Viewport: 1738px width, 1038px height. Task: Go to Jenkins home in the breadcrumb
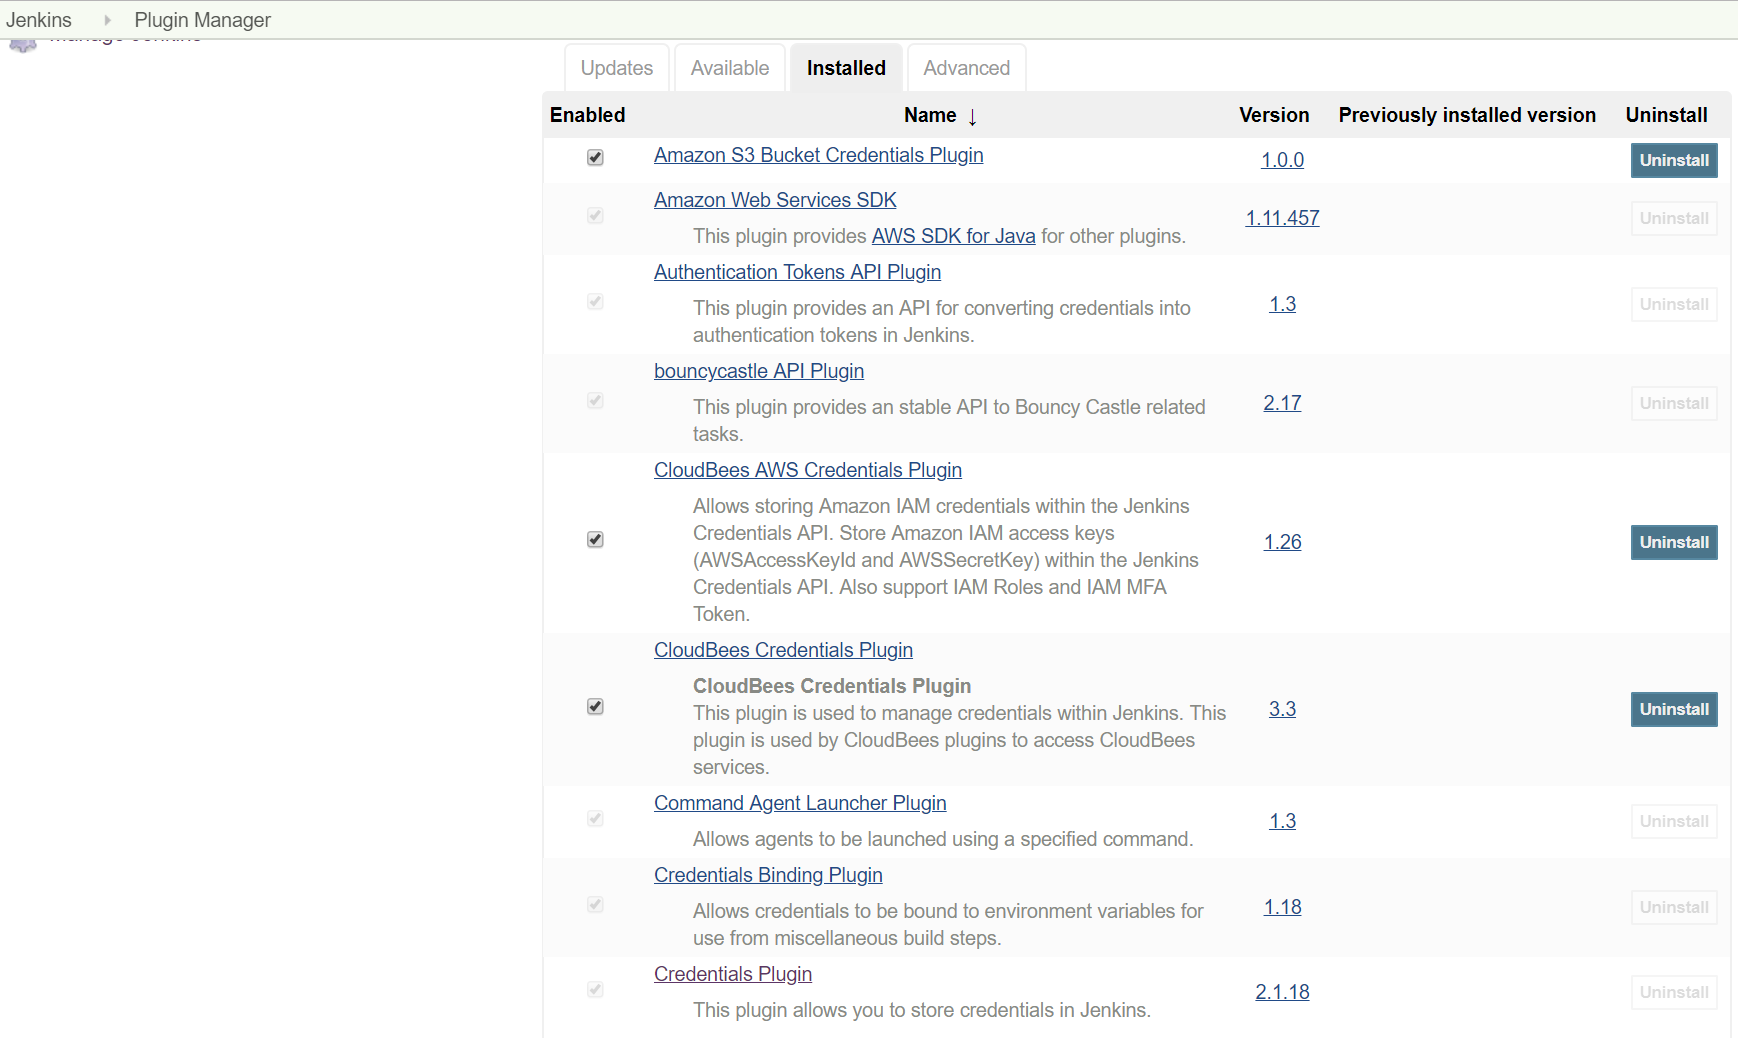pos(39,20)
